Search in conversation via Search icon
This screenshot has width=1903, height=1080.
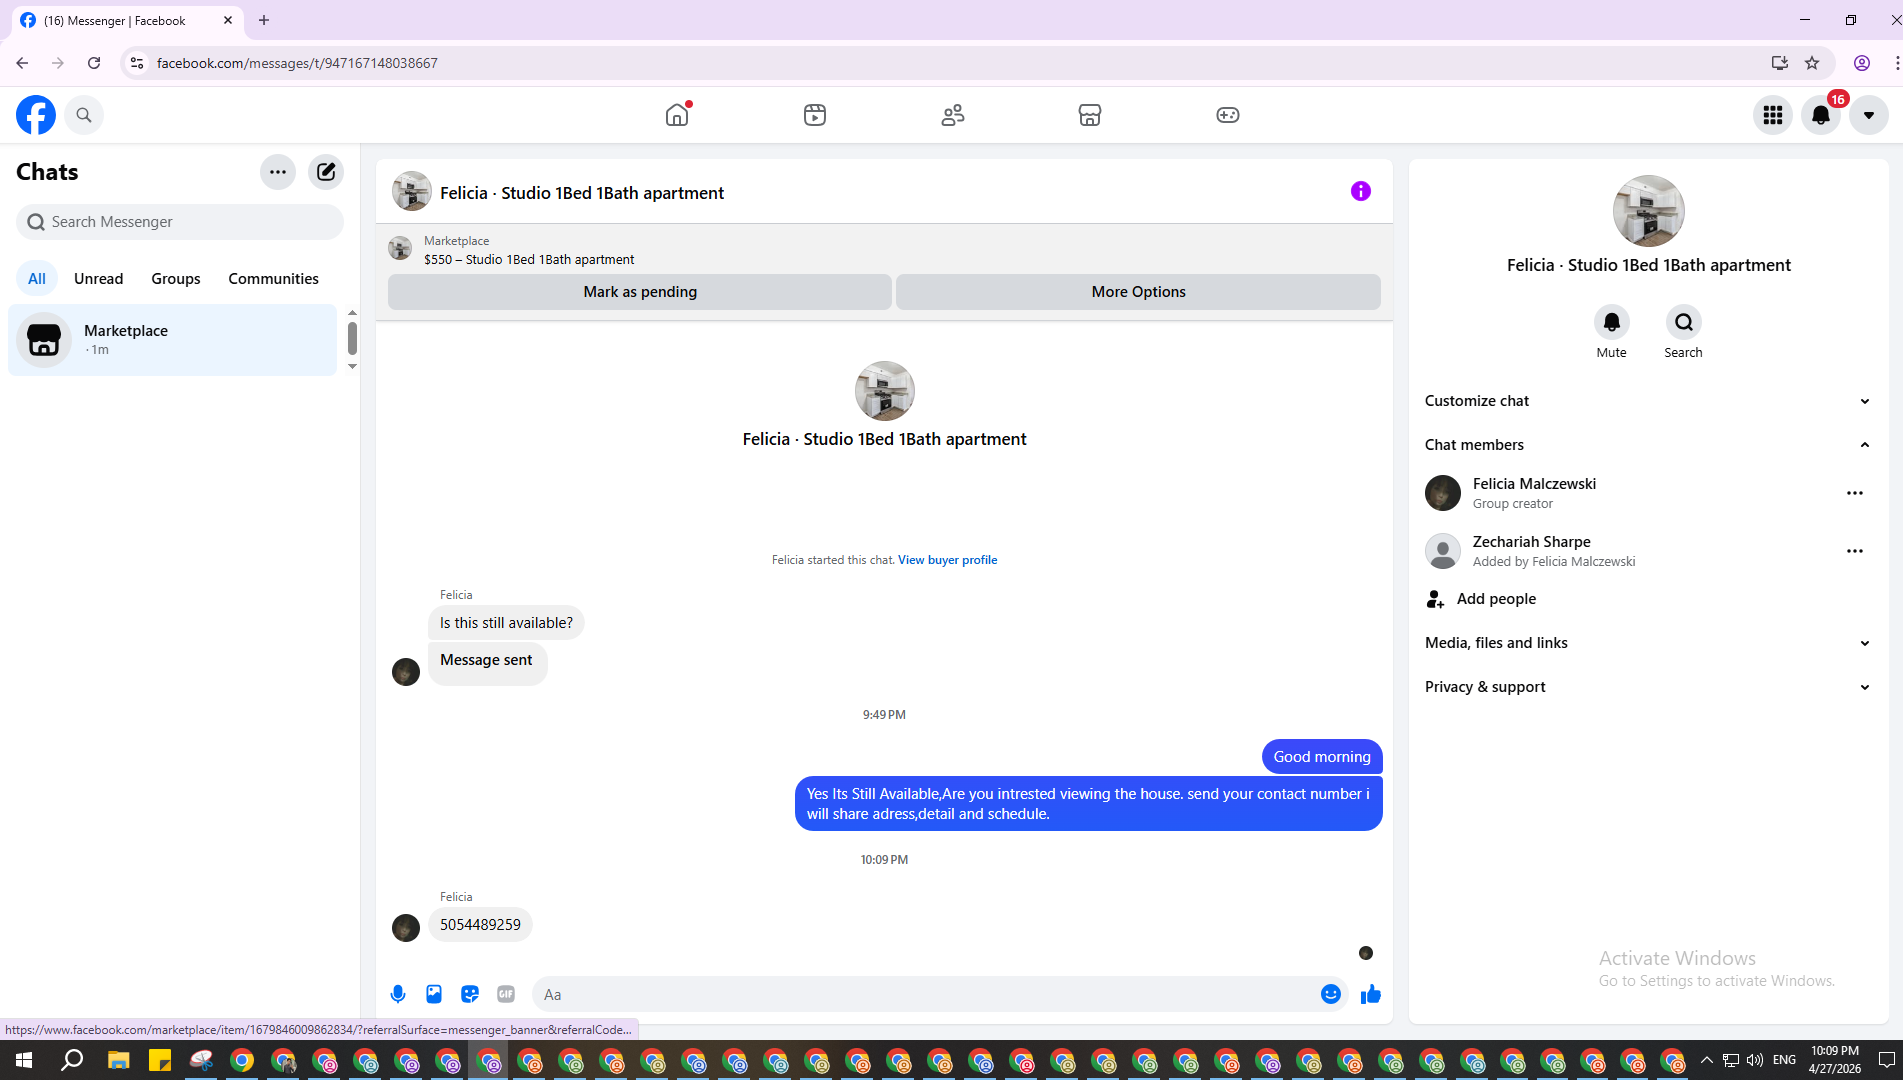click(1684, 322)
